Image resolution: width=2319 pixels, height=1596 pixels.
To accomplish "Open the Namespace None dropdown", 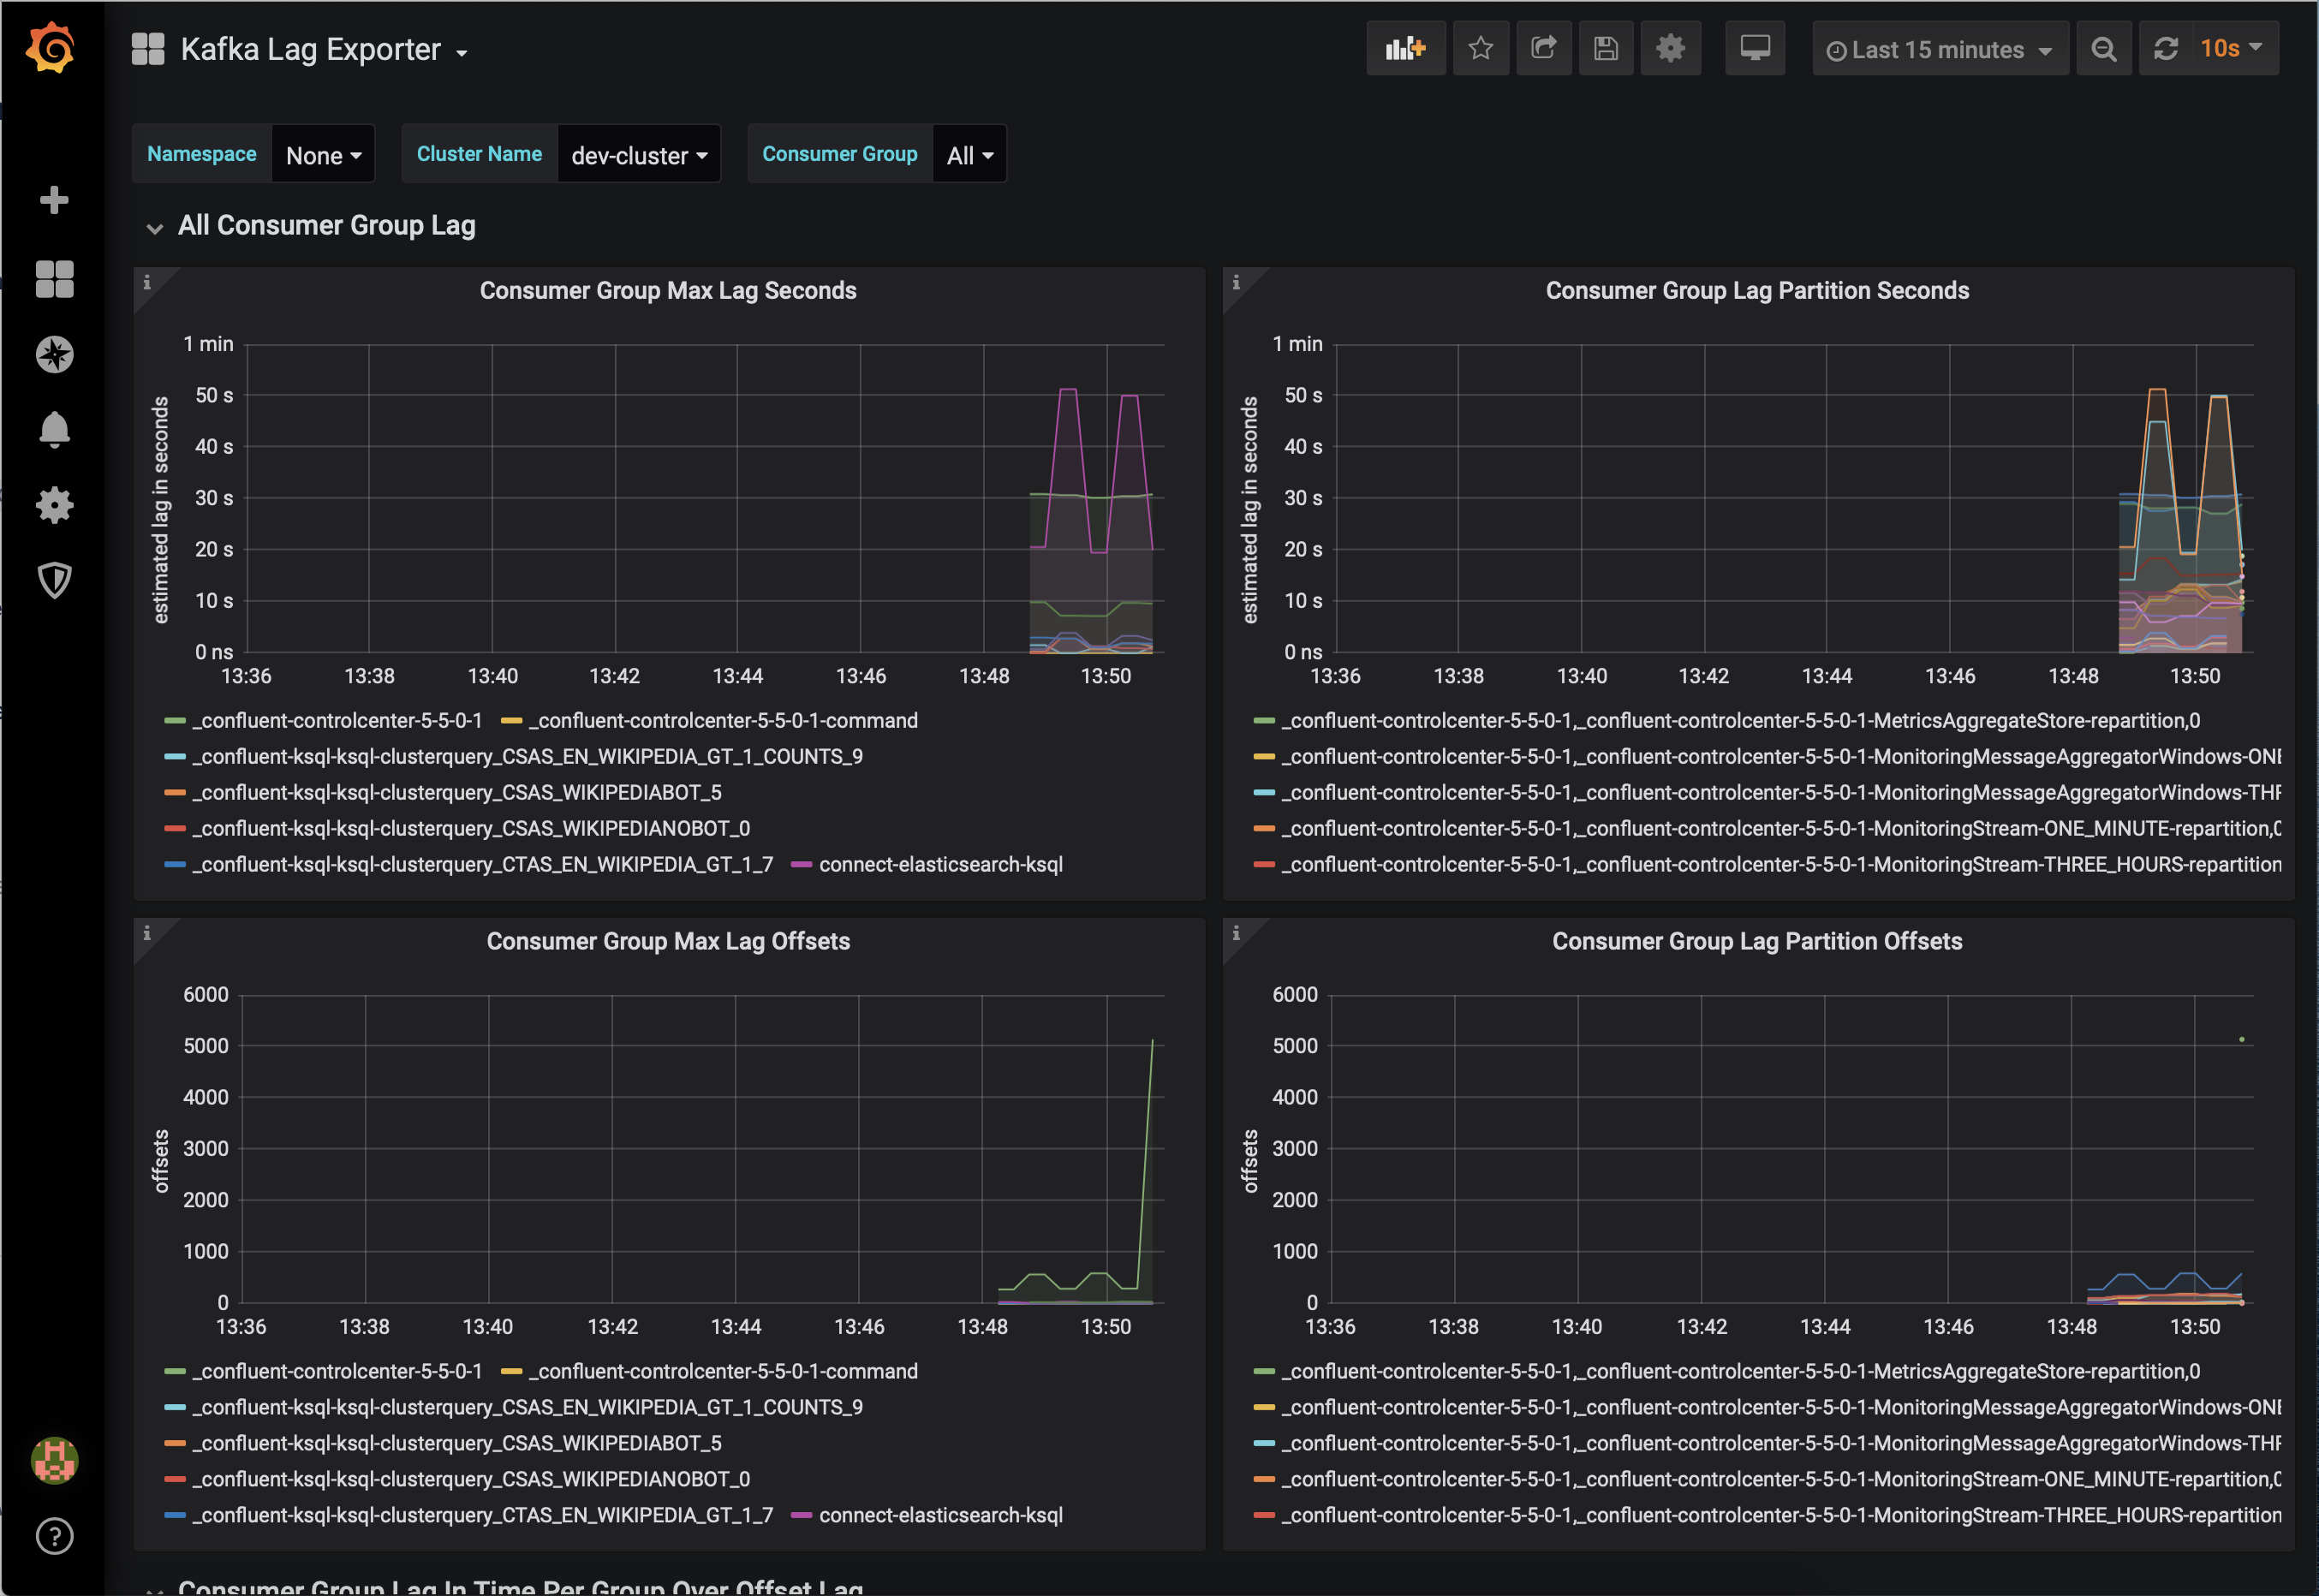I will coord(323,155).
